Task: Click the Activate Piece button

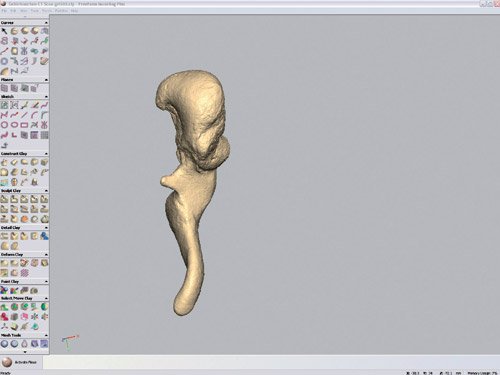Action: pyautogui.click(x=21, y=362)
